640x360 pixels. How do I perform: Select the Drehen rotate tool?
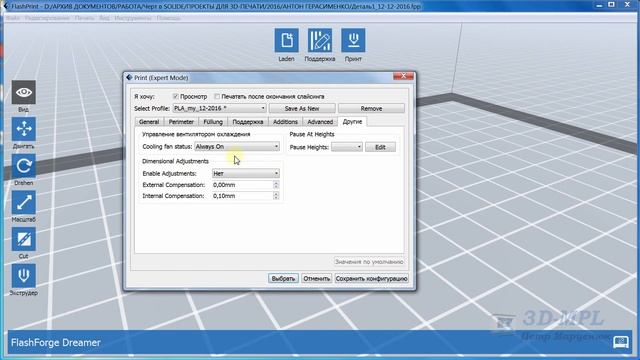24,166
